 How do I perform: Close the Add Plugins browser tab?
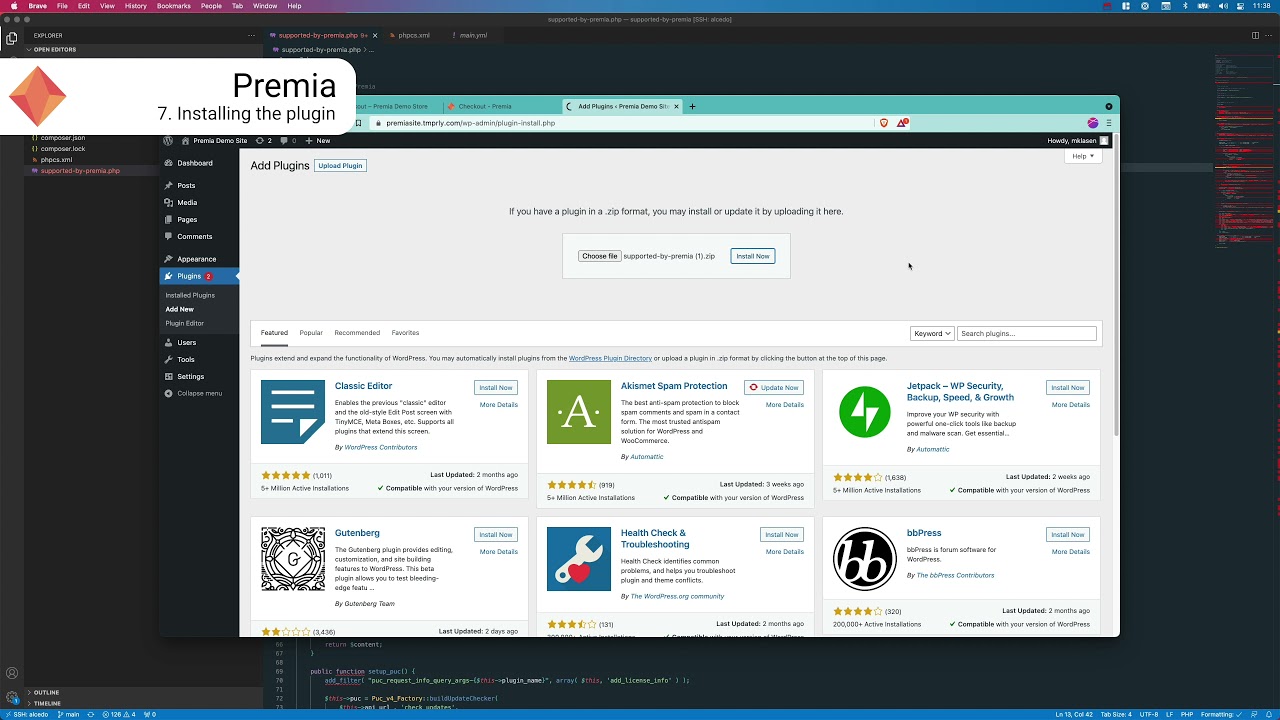click(x=677, y=106)
